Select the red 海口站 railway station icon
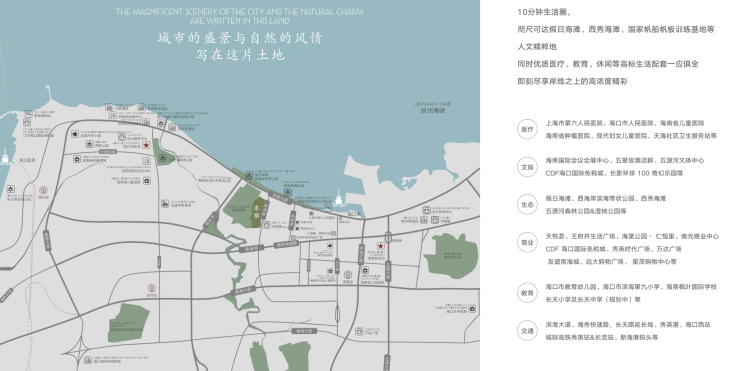 point(43,190)
